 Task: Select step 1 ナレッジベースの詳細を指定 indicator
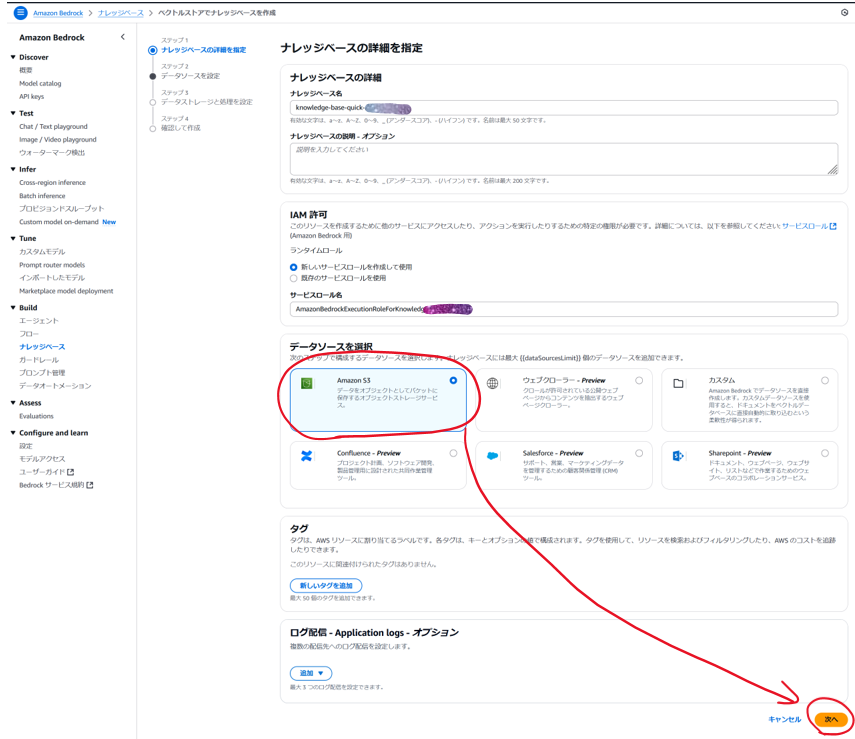[x=153, y=50]
